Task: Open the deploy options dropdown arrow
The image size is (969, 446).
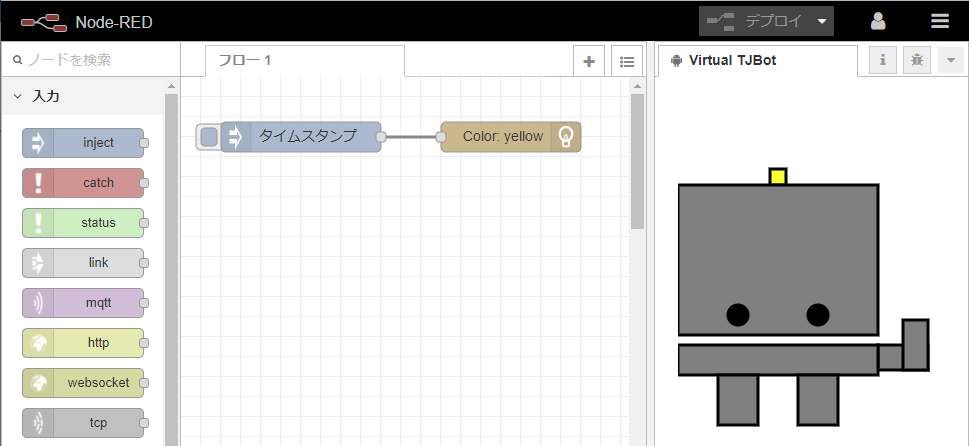Action: pyautogui.click(x=822, y=22)
